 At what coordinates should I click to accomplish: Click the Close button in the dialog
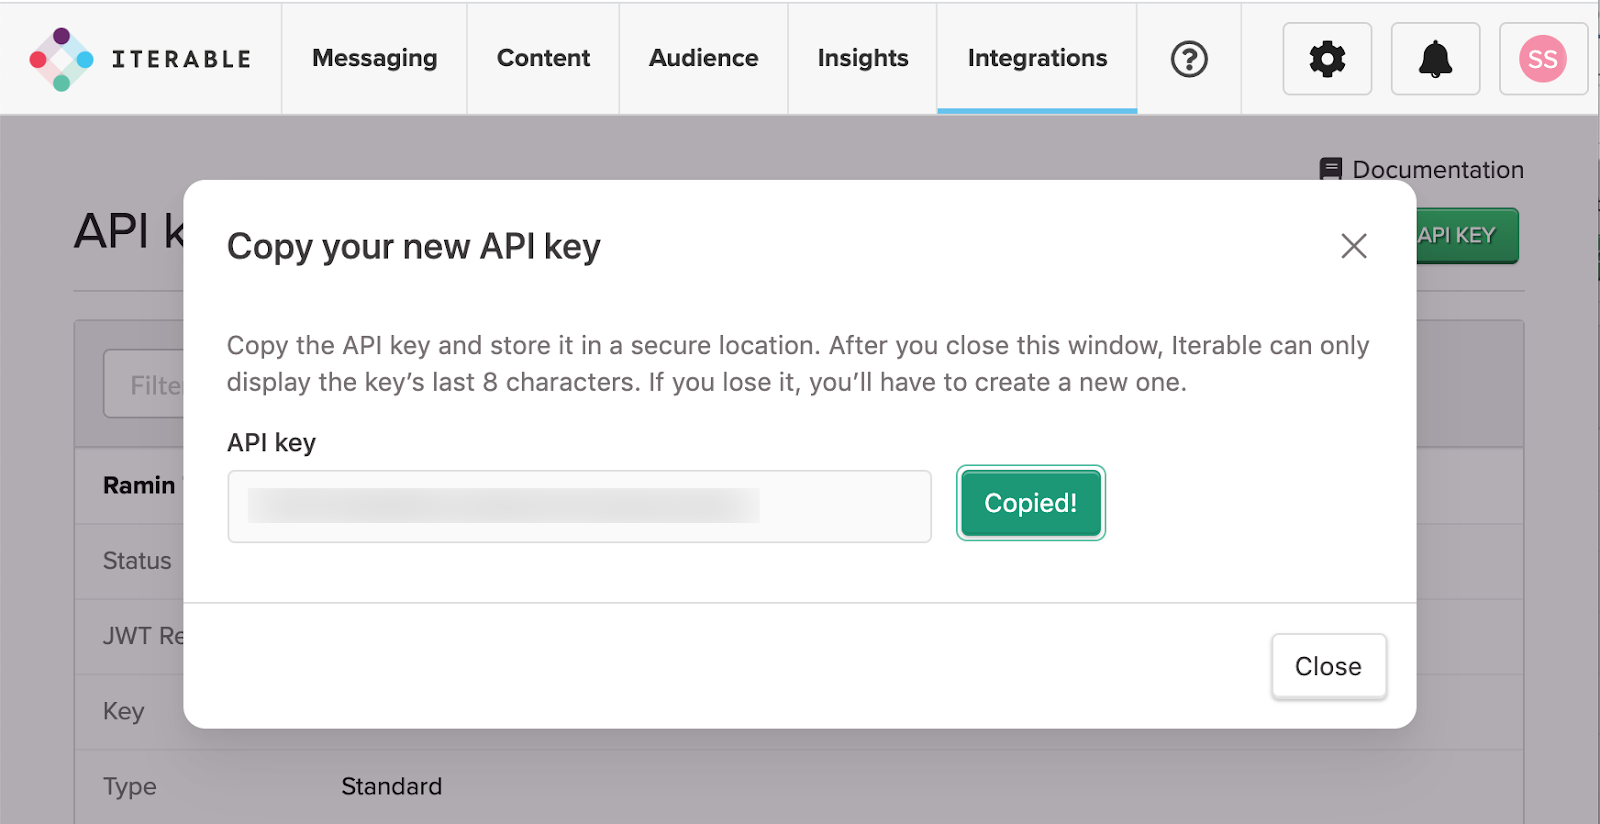[1328, 666]
